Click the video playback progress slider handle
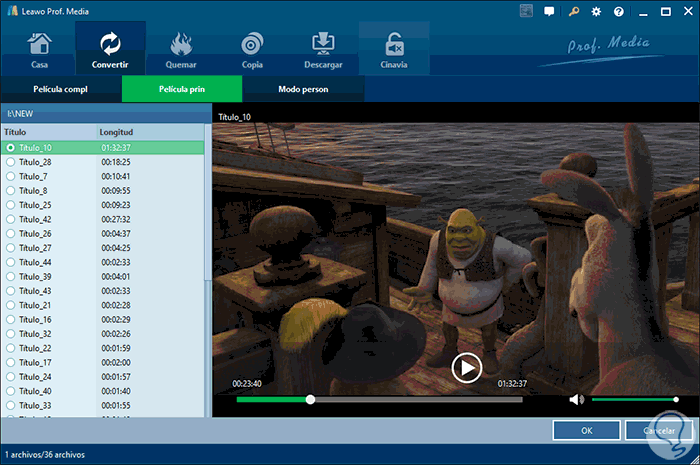 click(x=310, y=399)
